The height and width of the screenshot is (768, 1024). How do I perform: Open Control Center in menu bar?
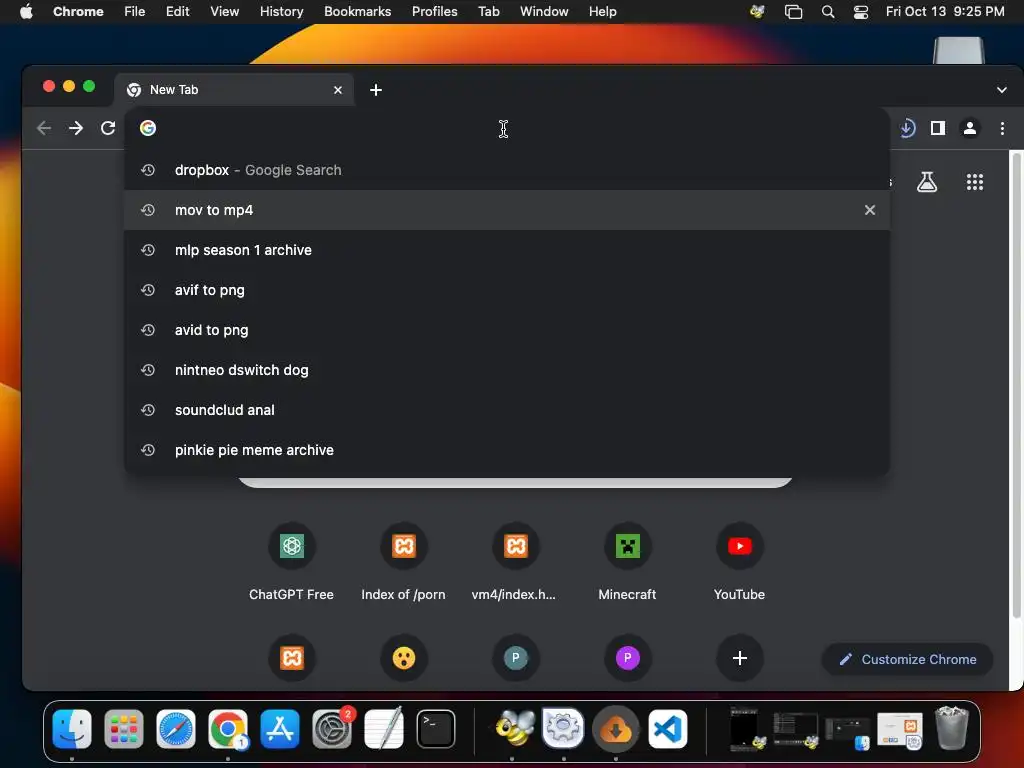tap(861, 12)
